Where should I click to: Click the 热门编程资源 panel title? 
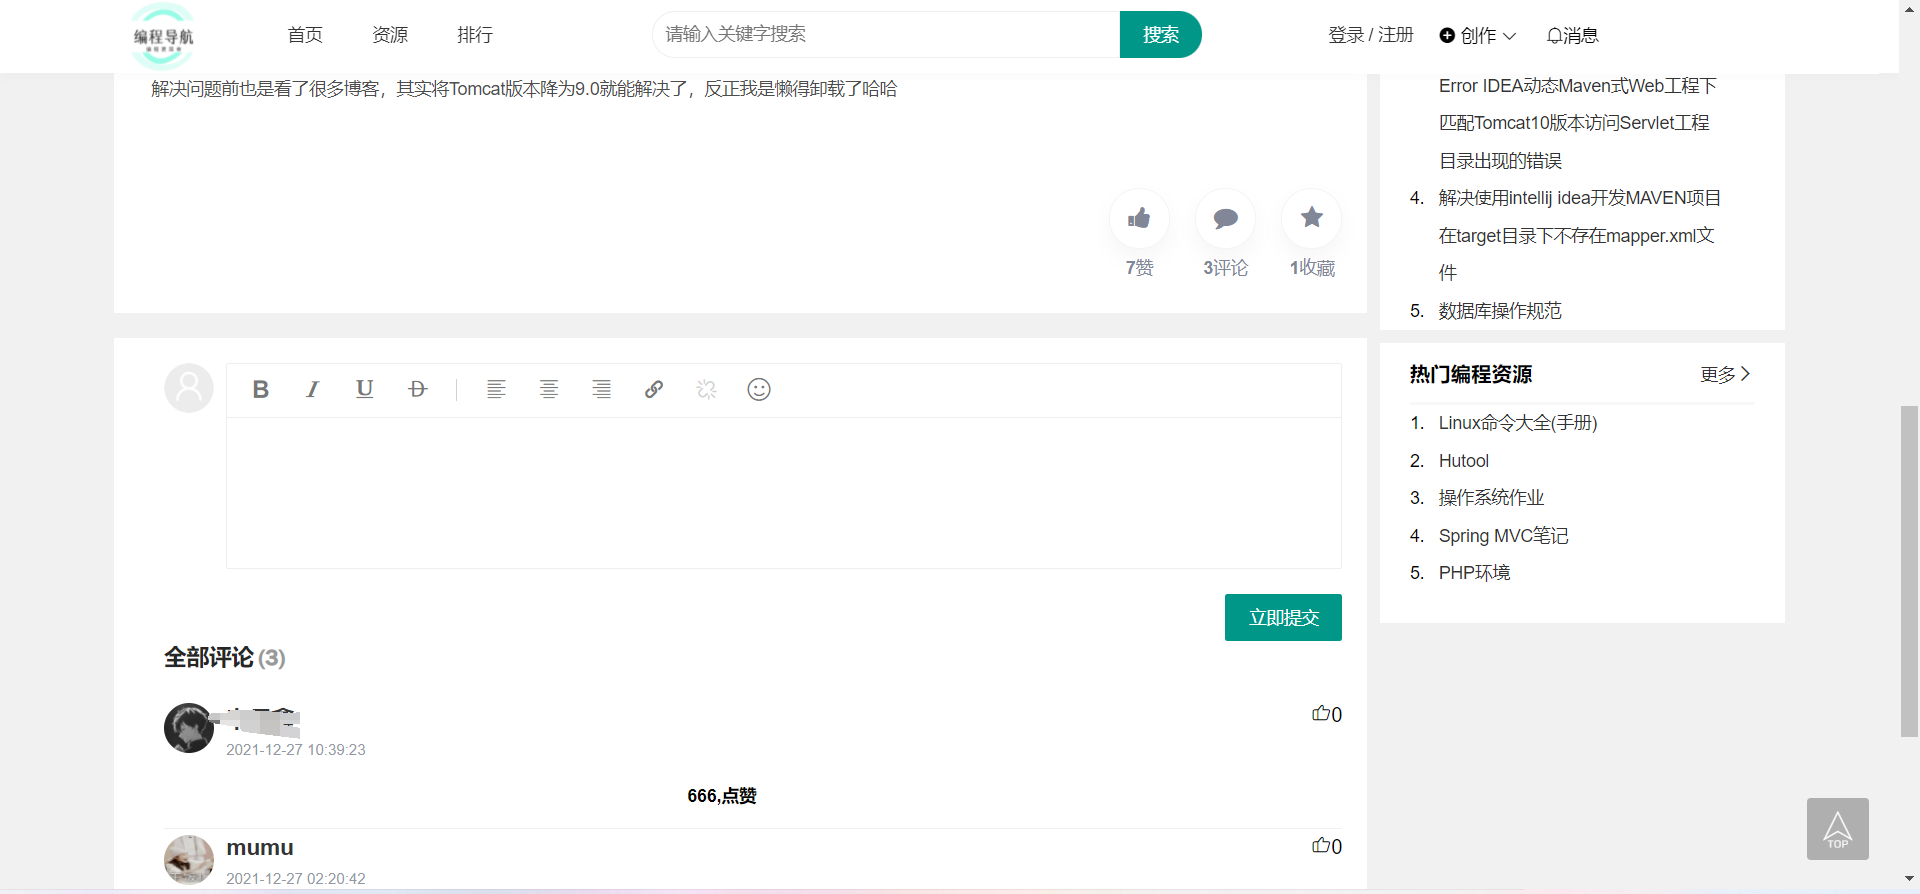coord(1471,374)
